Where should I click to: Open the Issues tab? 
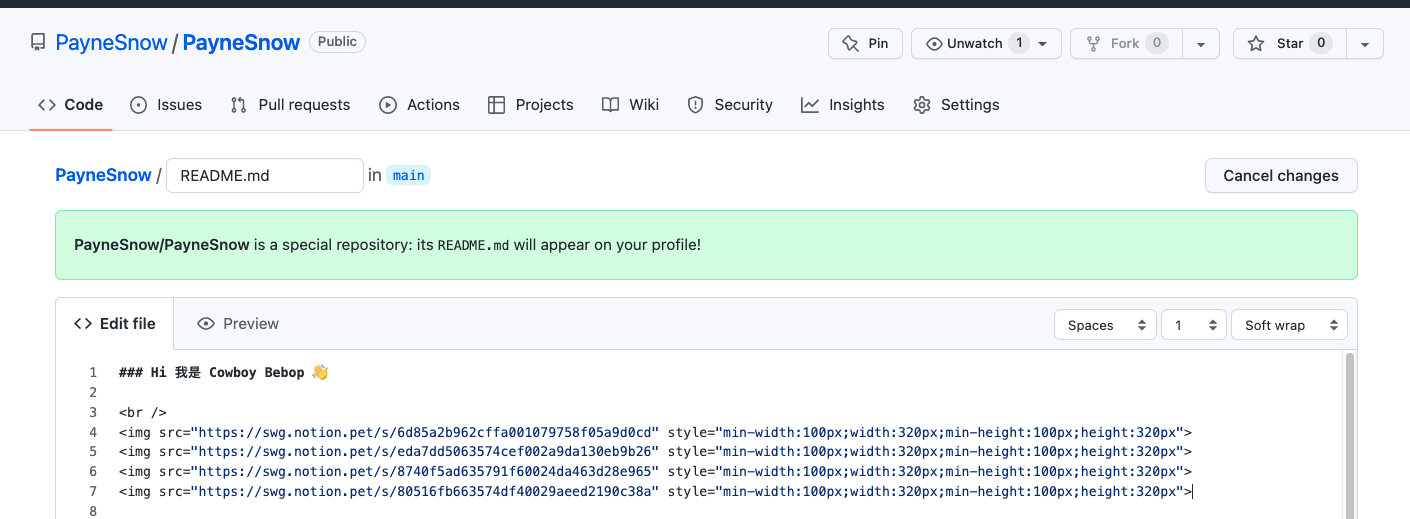(x=166, y=105)
